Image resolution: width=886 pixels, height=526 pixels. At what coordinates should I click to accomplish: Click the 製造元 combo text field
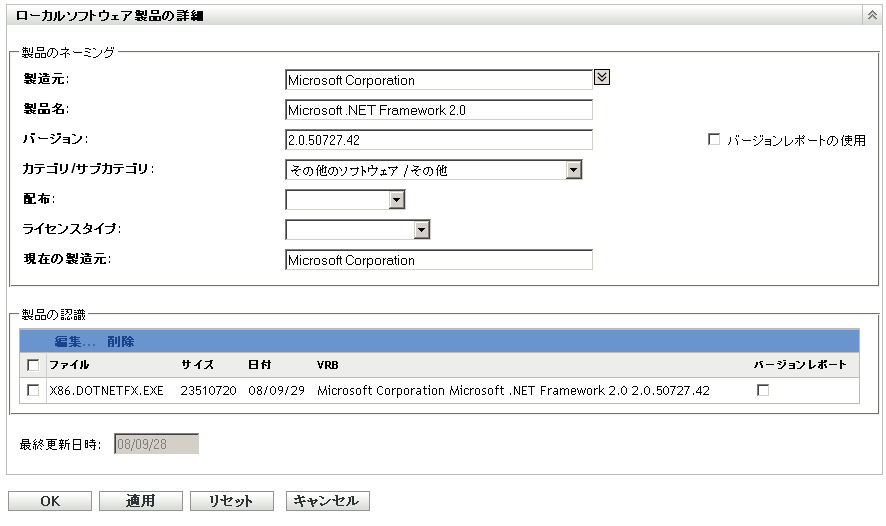coord(438,80)
